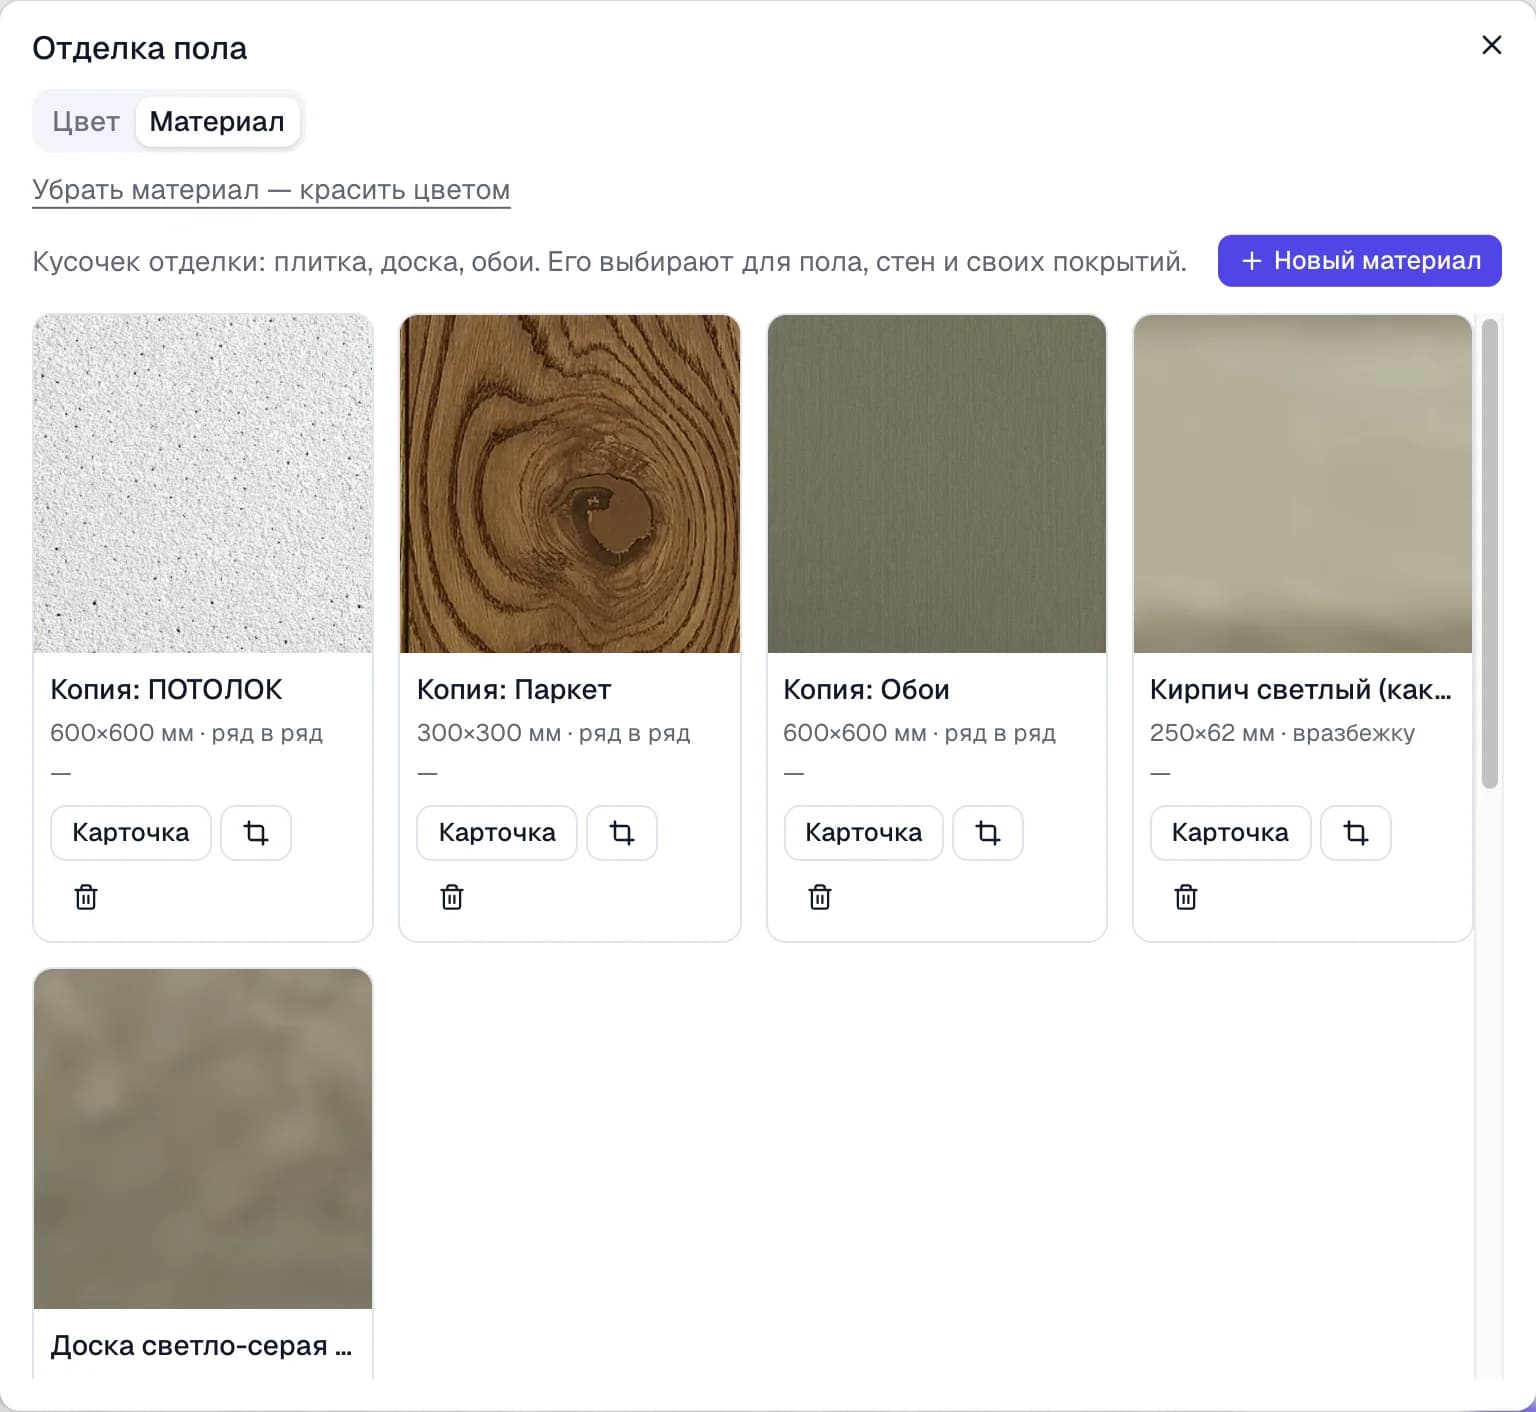Delete the Копия: Обои material
1536x1412 pixels.
click(820, 897)
